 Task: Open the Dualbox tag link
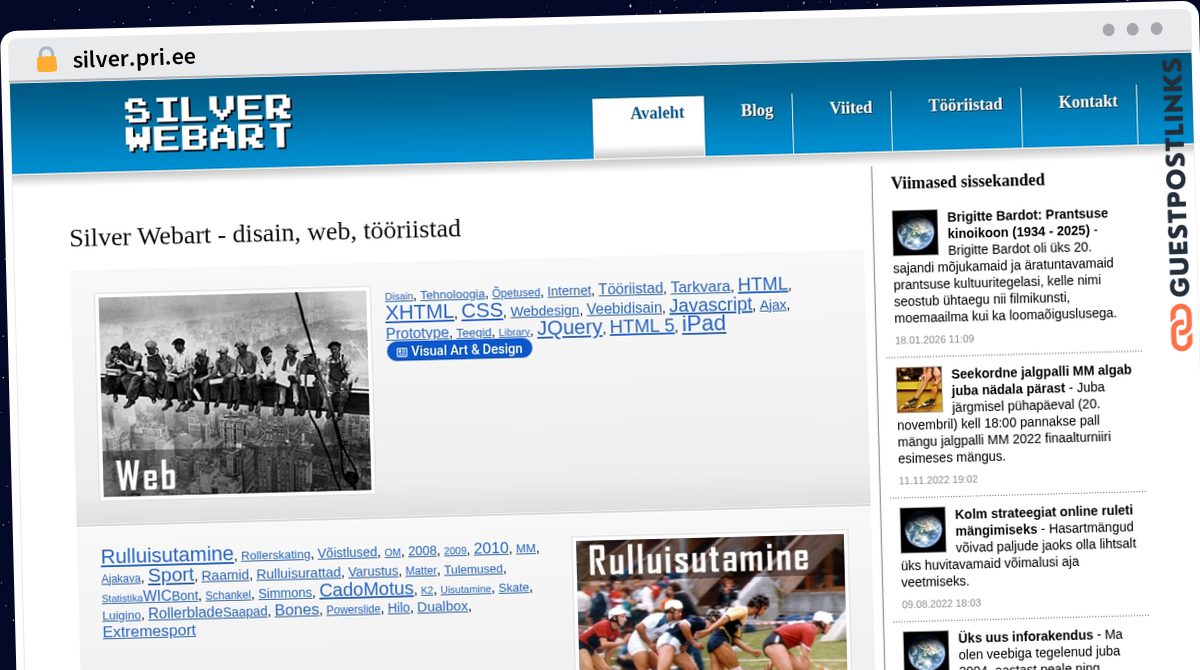[442, 606]
